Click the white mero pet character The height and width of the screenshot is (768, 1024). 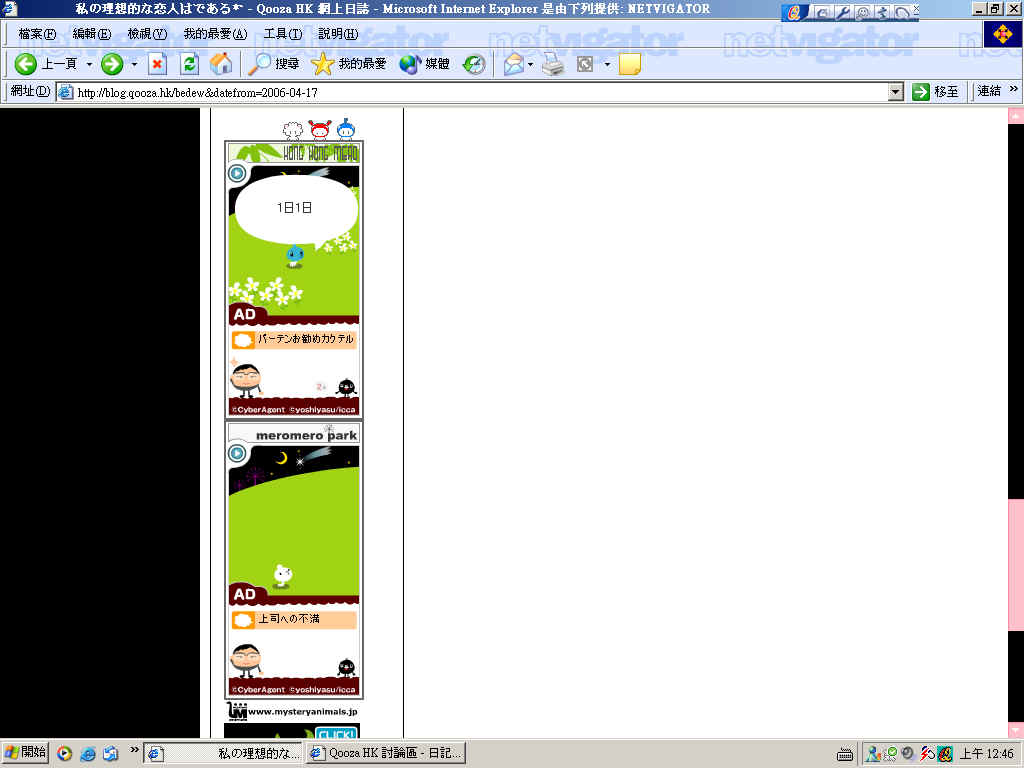(x=283, y=575)
